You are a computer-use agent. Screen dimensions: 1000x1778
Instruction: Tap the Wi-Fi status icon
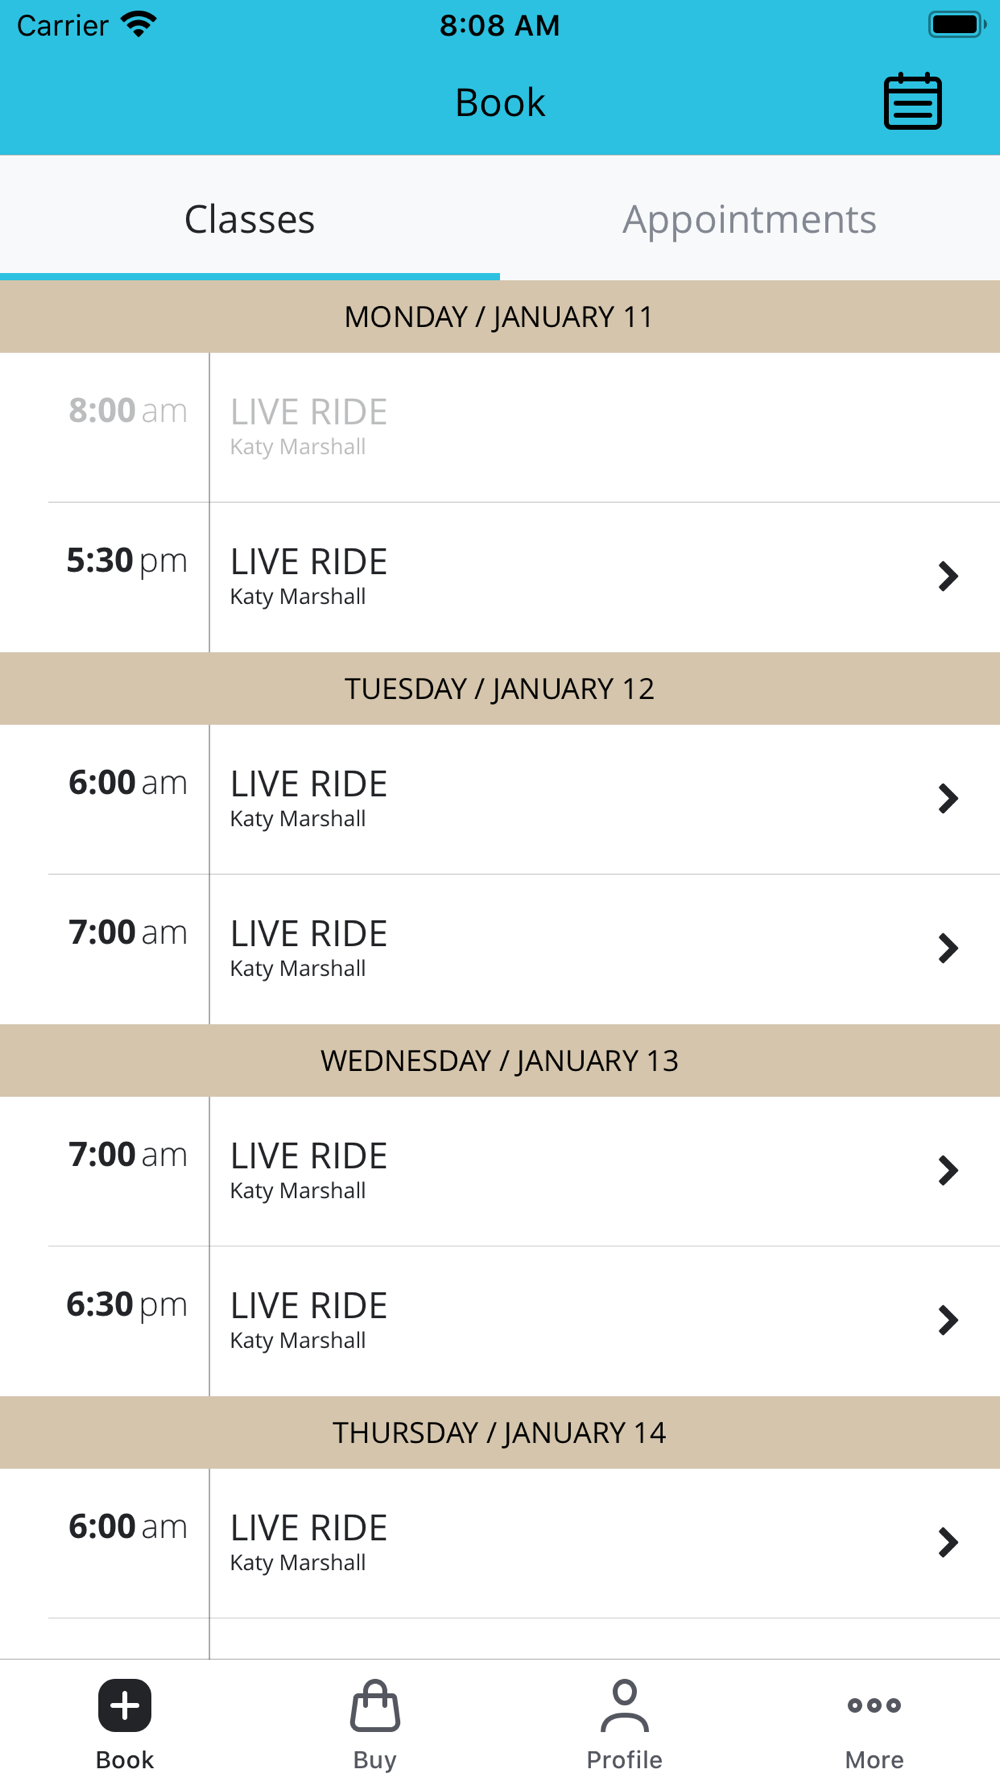point(139,24)
